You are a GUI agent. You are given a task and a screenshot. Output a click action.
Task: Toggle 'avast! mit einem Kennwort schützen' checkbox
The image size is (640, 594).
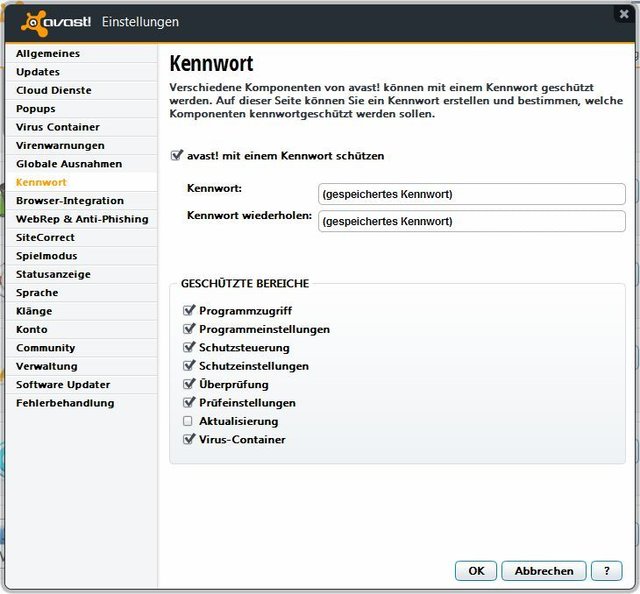click(177, 156)
